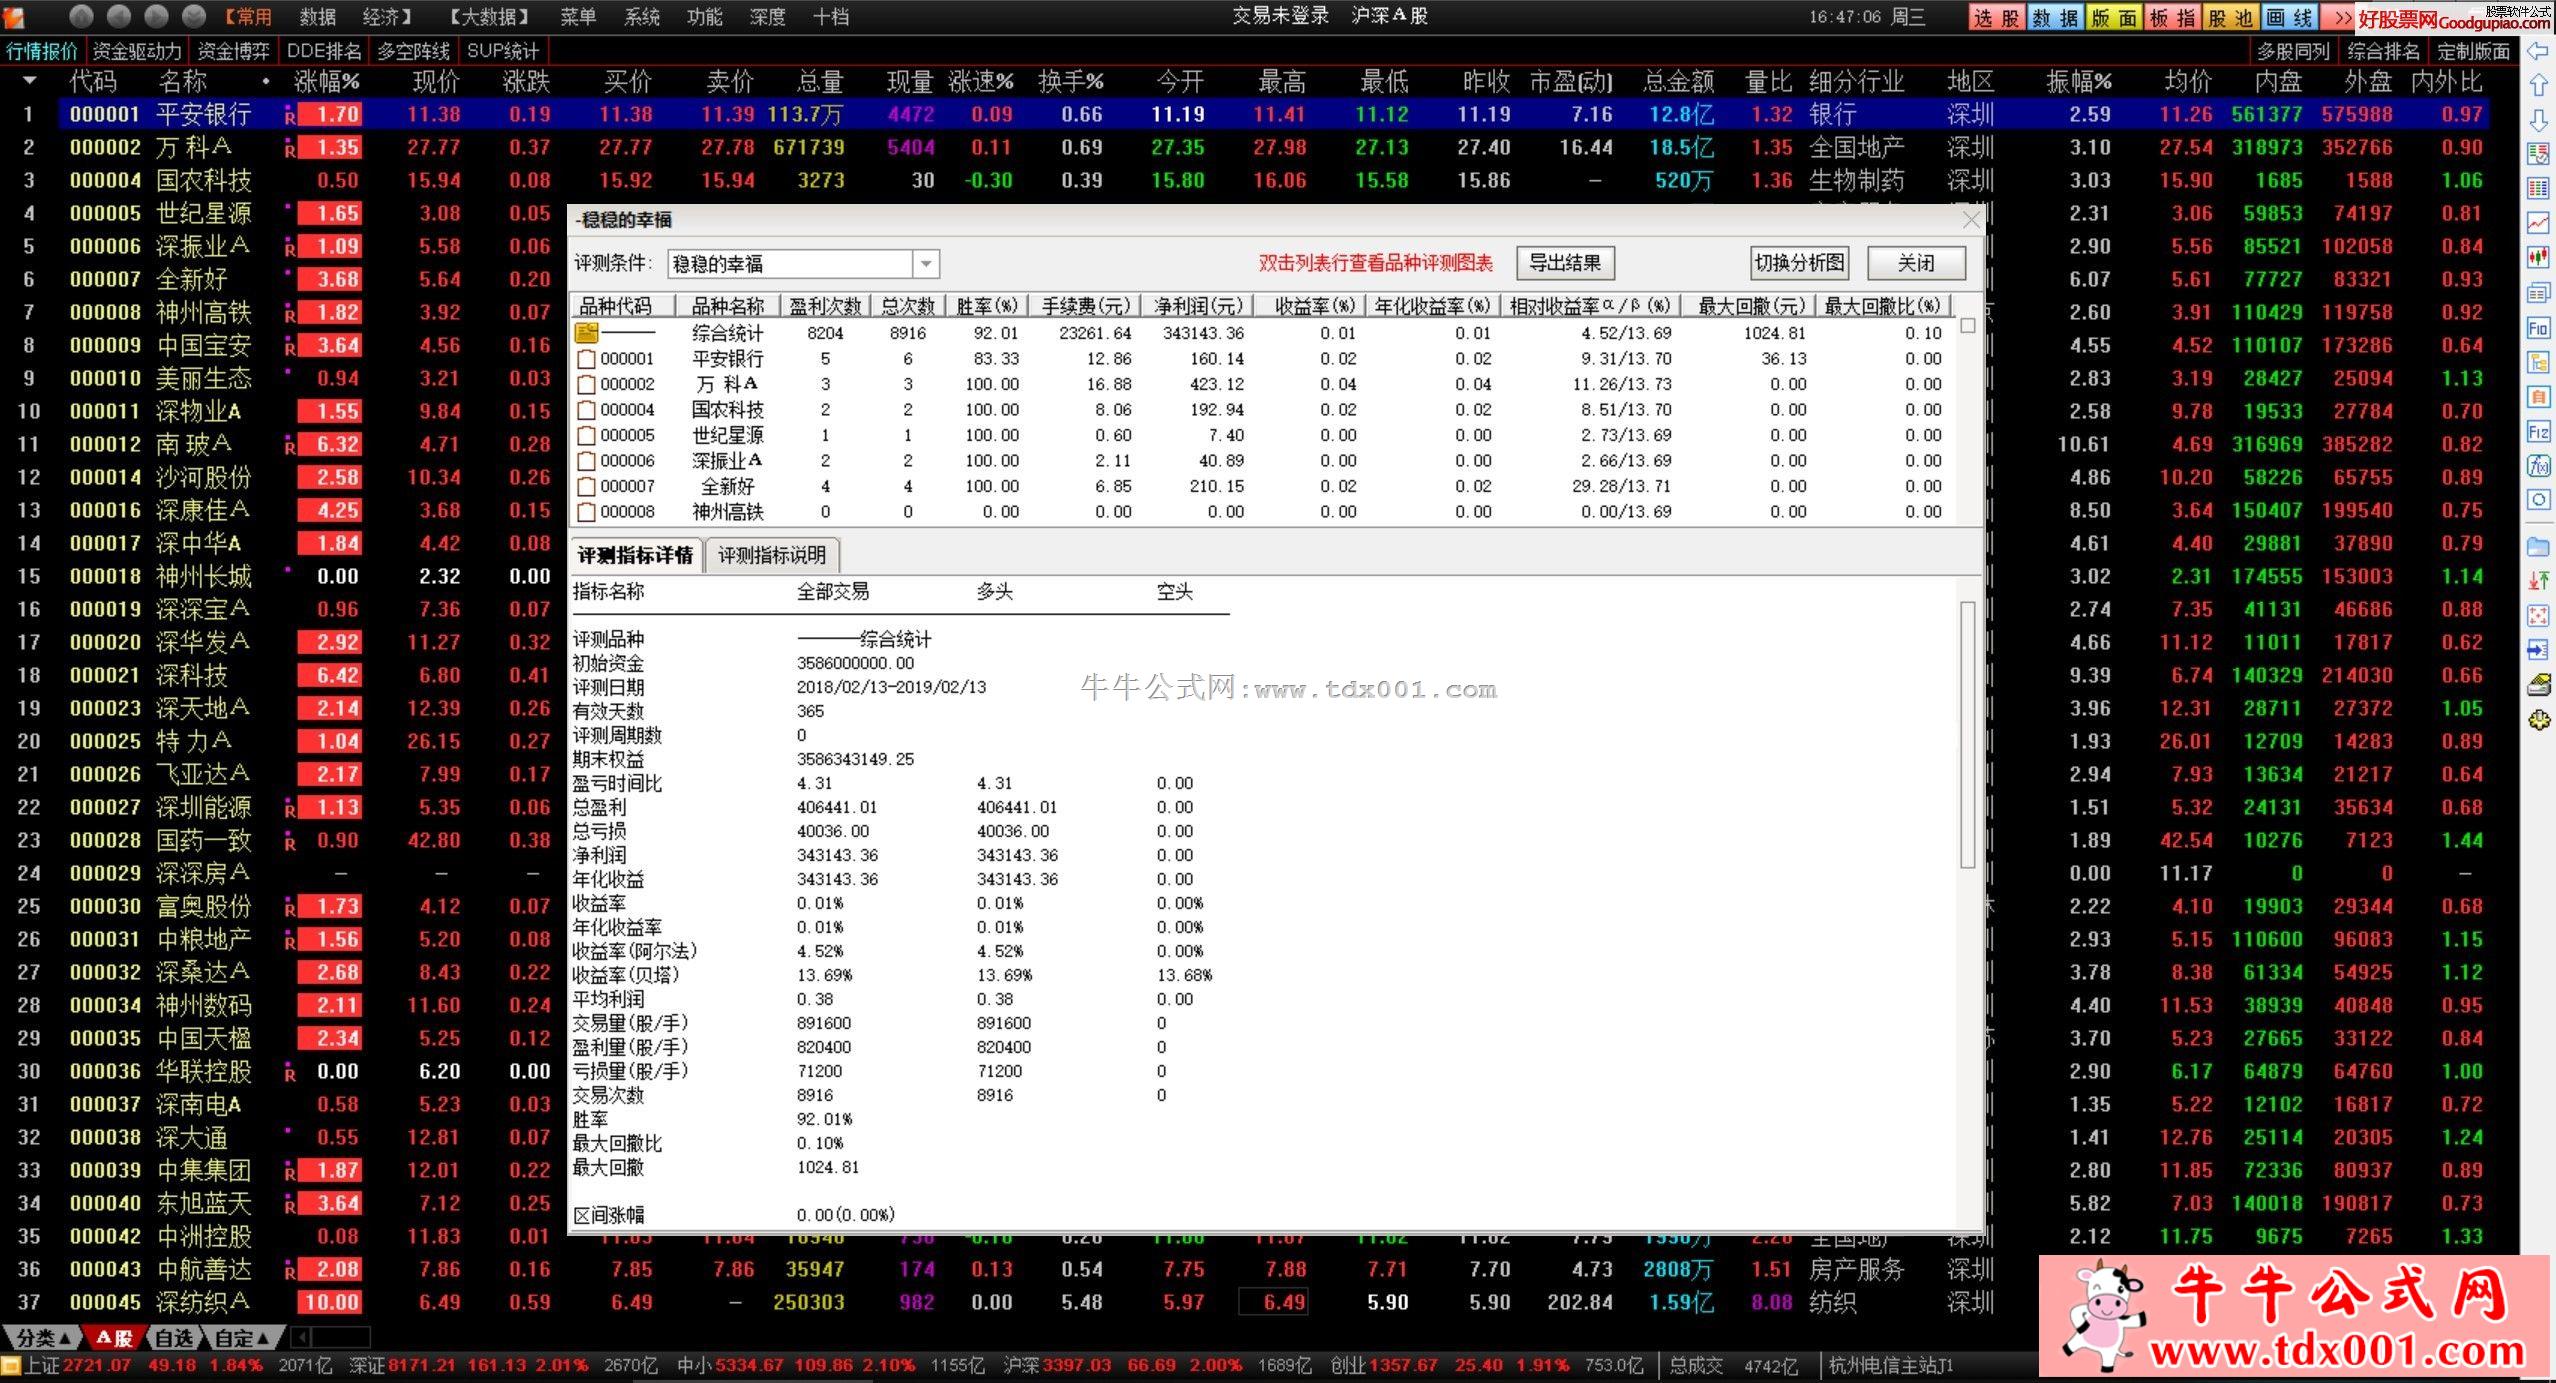The width and height of the screenshot is (2556, 1383).
Task: Click the results list scrollbar thumb
Action: [1968, 326]
